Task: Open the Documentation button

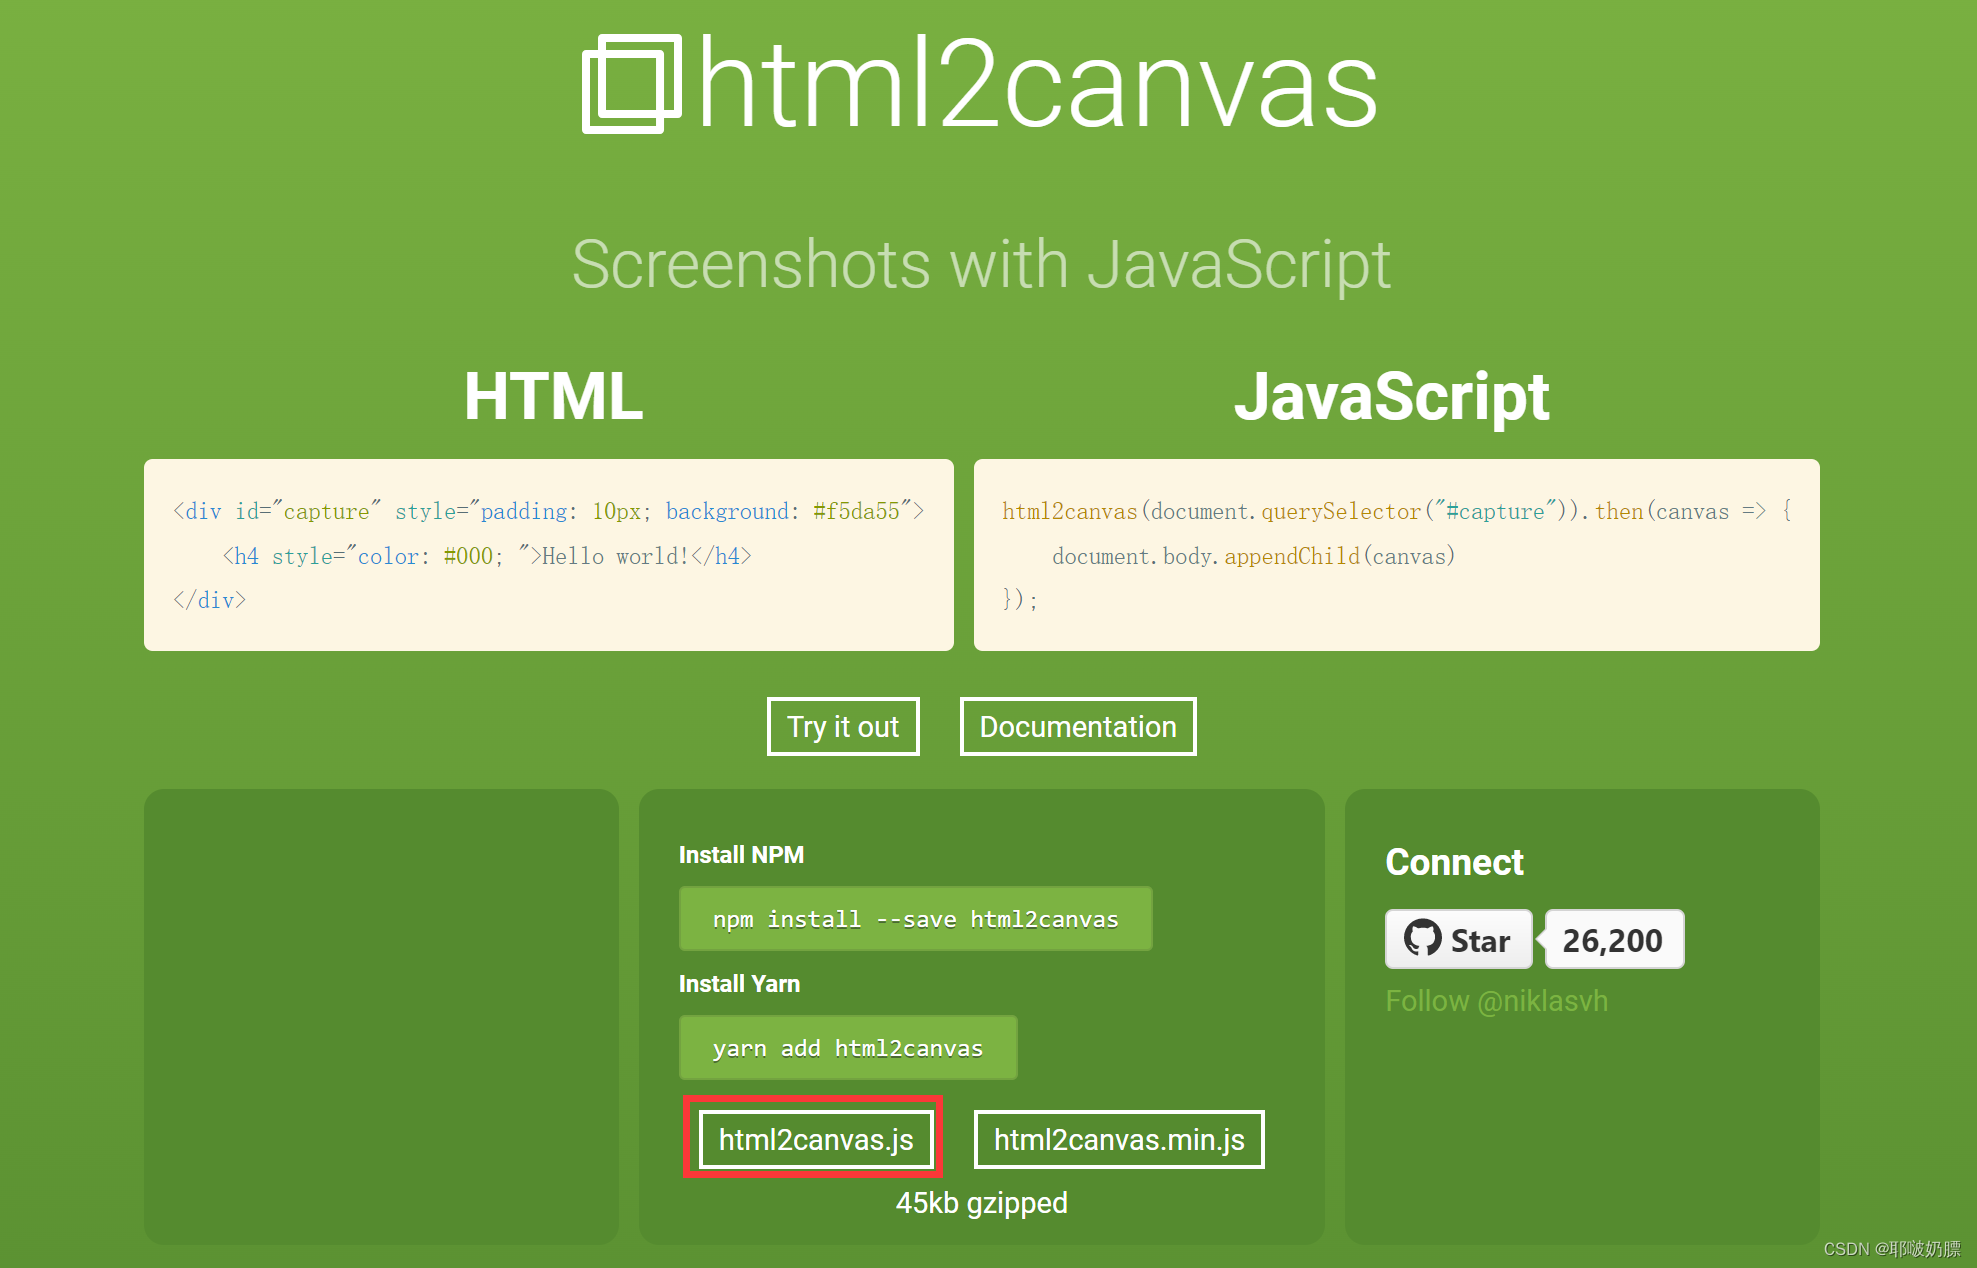Action: (1078, 726)
